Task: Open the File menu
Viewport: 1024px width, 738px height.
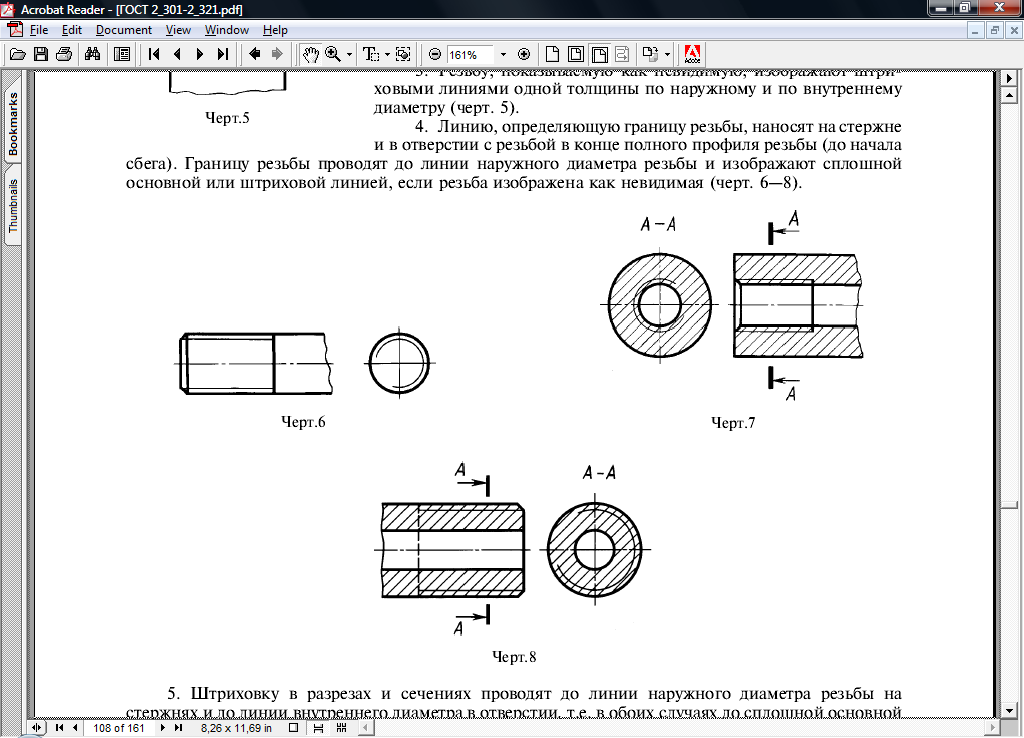Action: click(39, 30)
